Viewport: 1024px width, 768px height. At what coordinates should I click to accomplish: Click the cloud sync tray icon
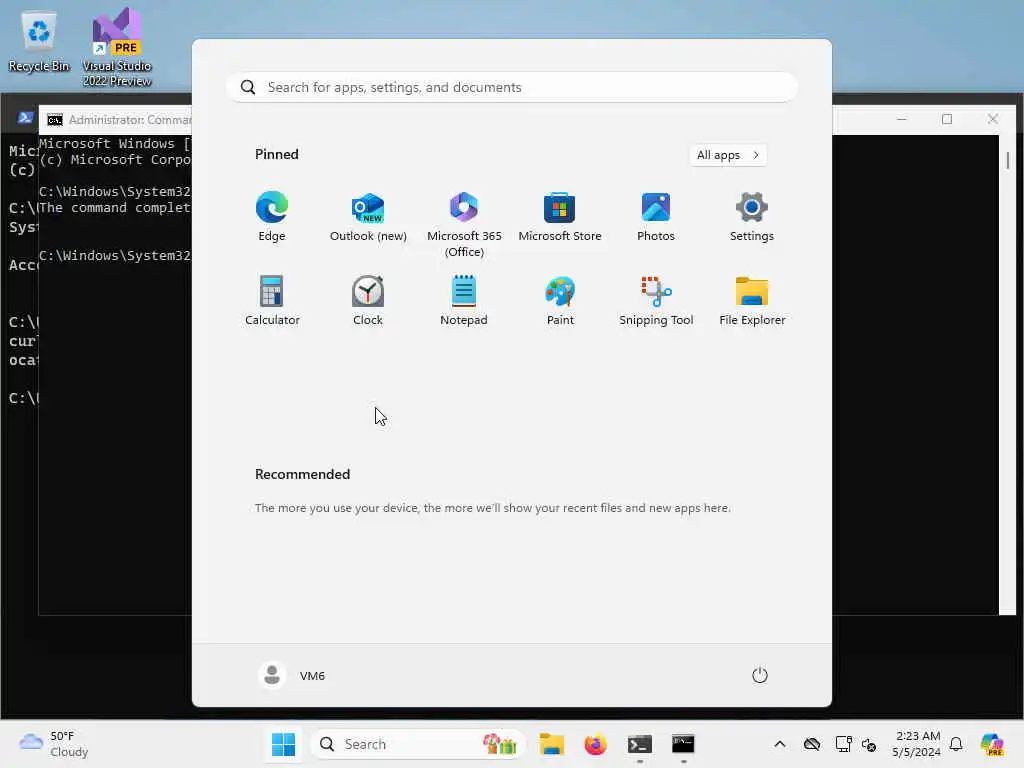coord(812,744)
